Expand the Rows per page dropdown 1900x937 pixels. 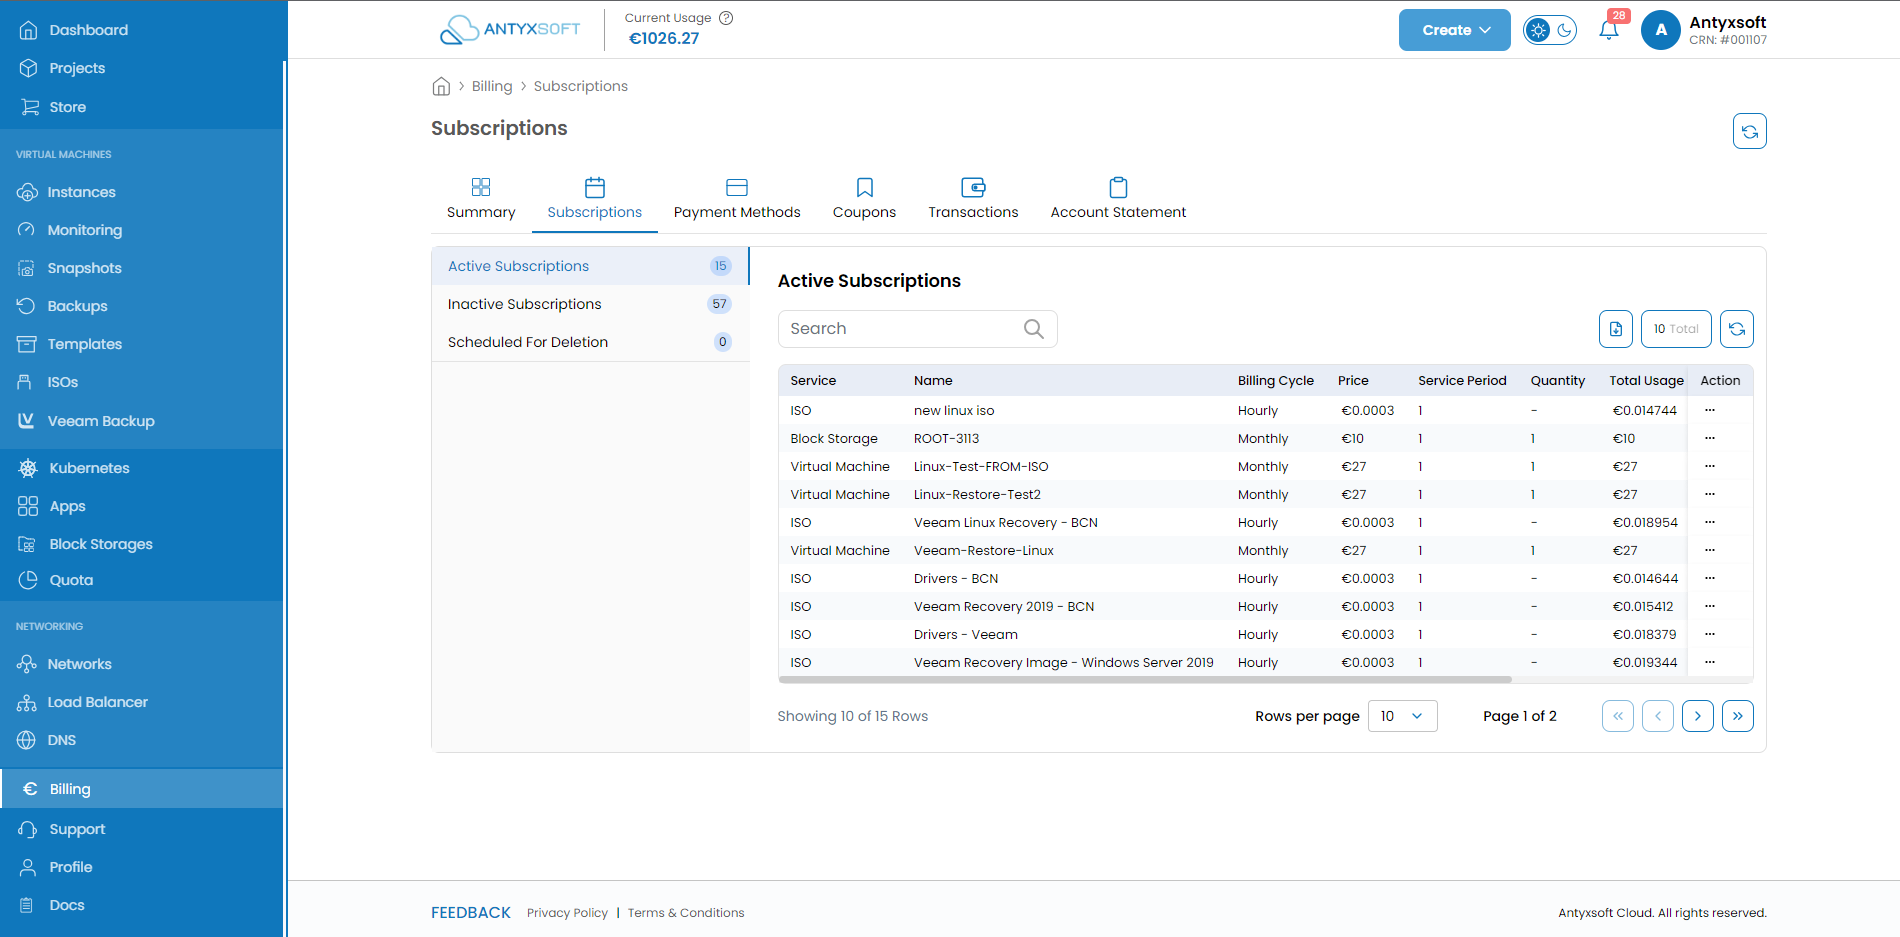tap(1402, 716)
